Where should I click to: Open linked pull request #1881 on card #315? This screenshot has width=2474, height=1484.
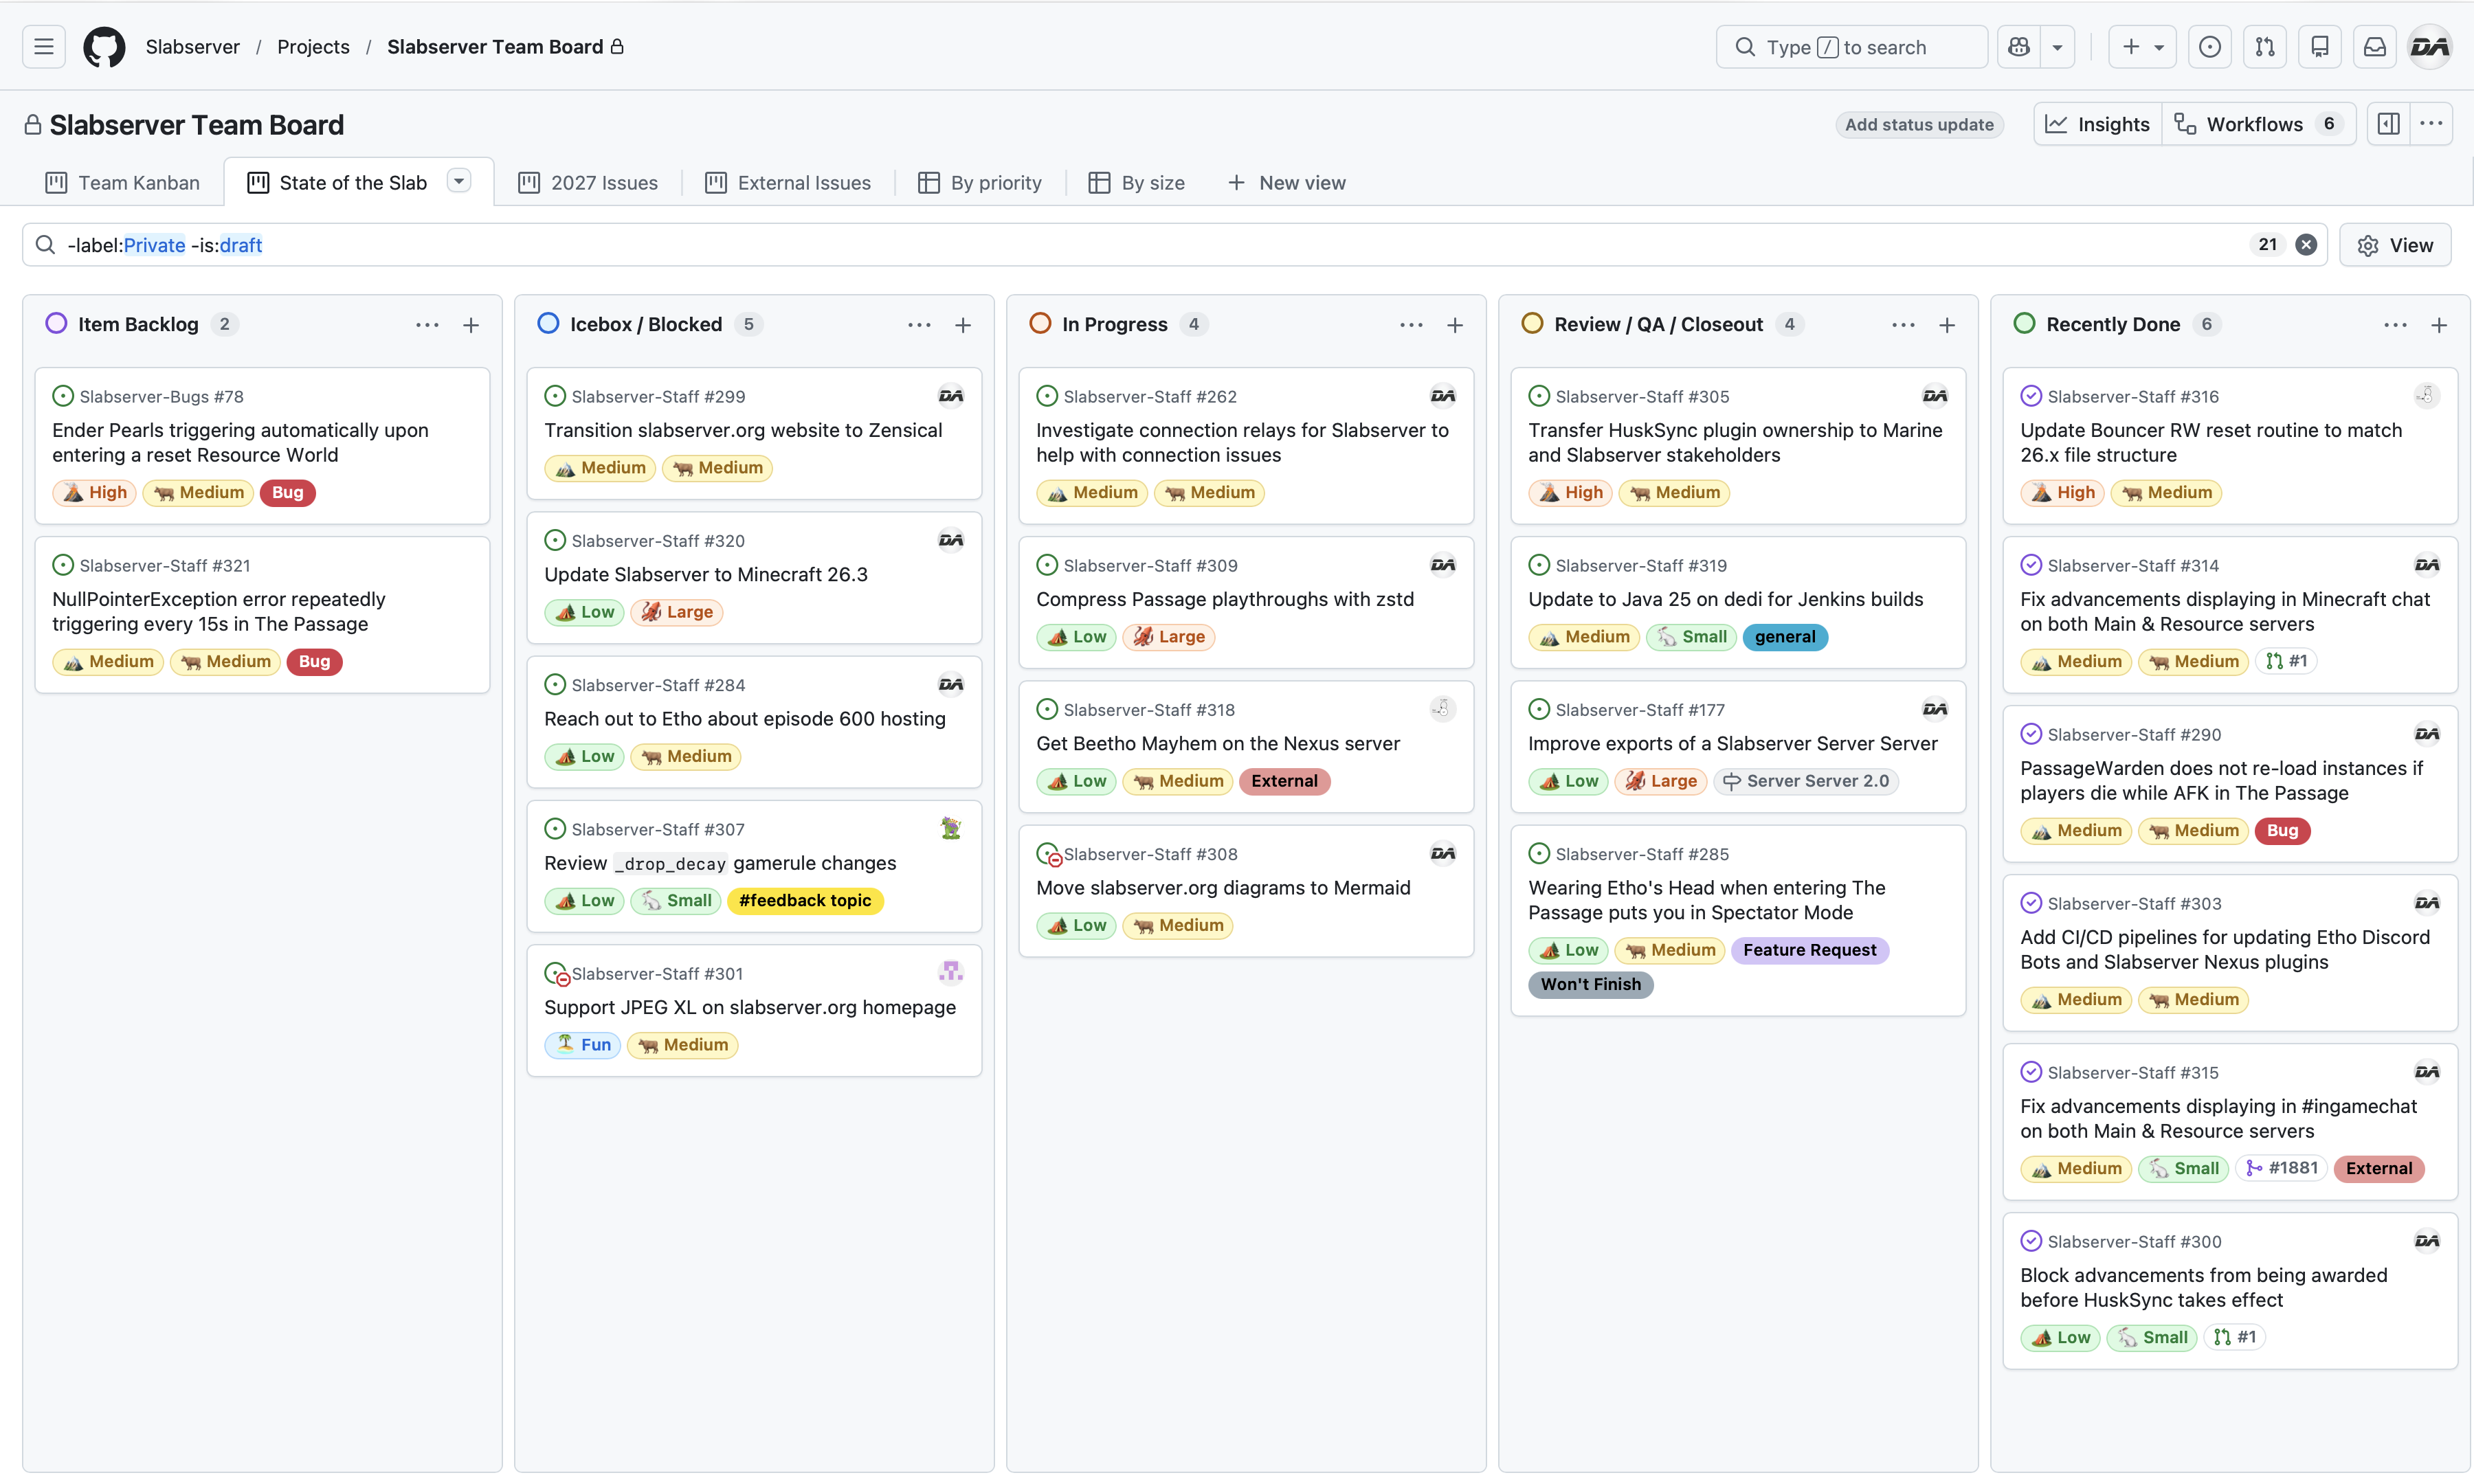[x=2281, y=1168]
